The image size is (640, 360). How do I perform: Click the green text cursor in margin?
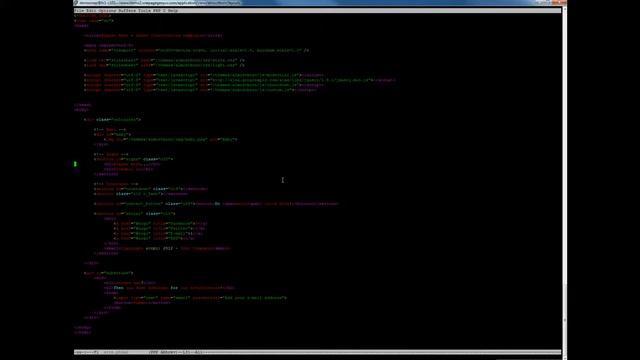coord(75,164)
